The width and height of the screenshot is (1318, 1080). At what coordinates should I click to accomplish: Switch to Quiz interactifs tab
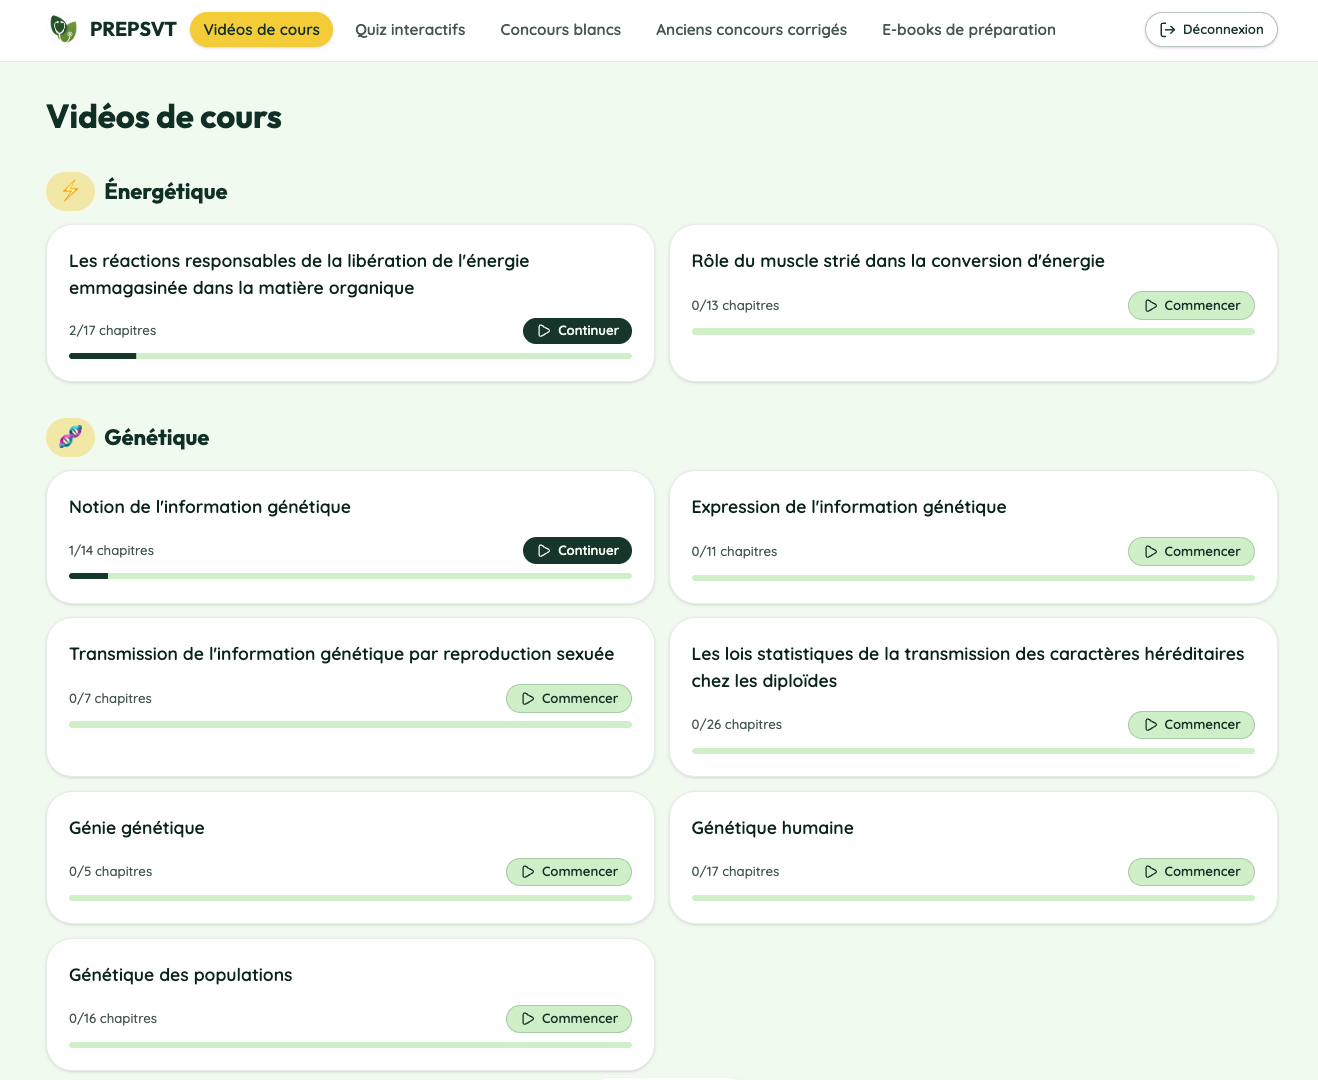point(410,30)
